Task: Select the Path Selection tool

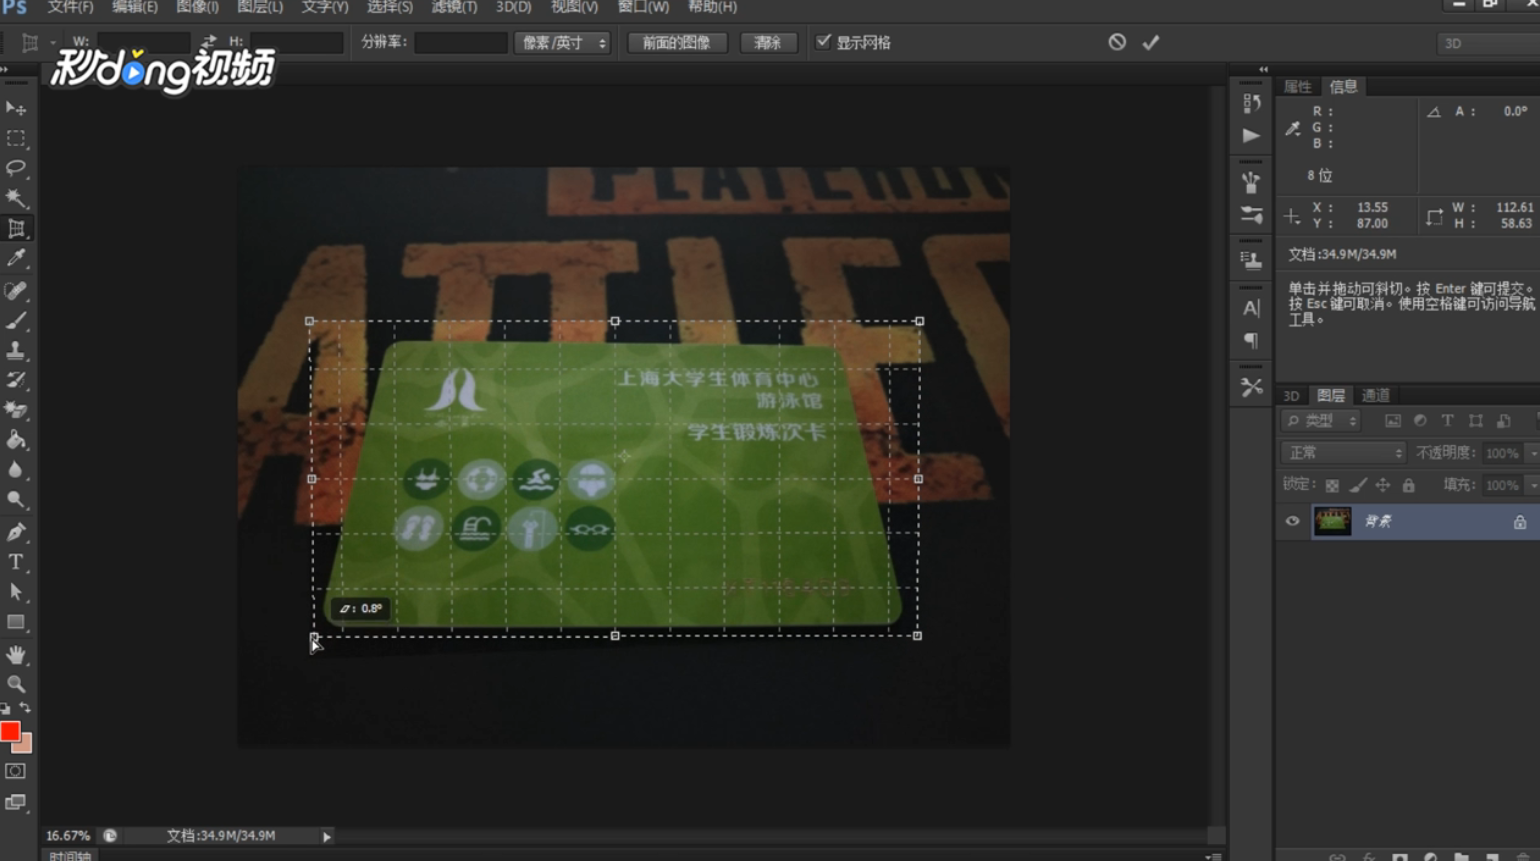Action: pyautogui.click(x=16, y=592)
